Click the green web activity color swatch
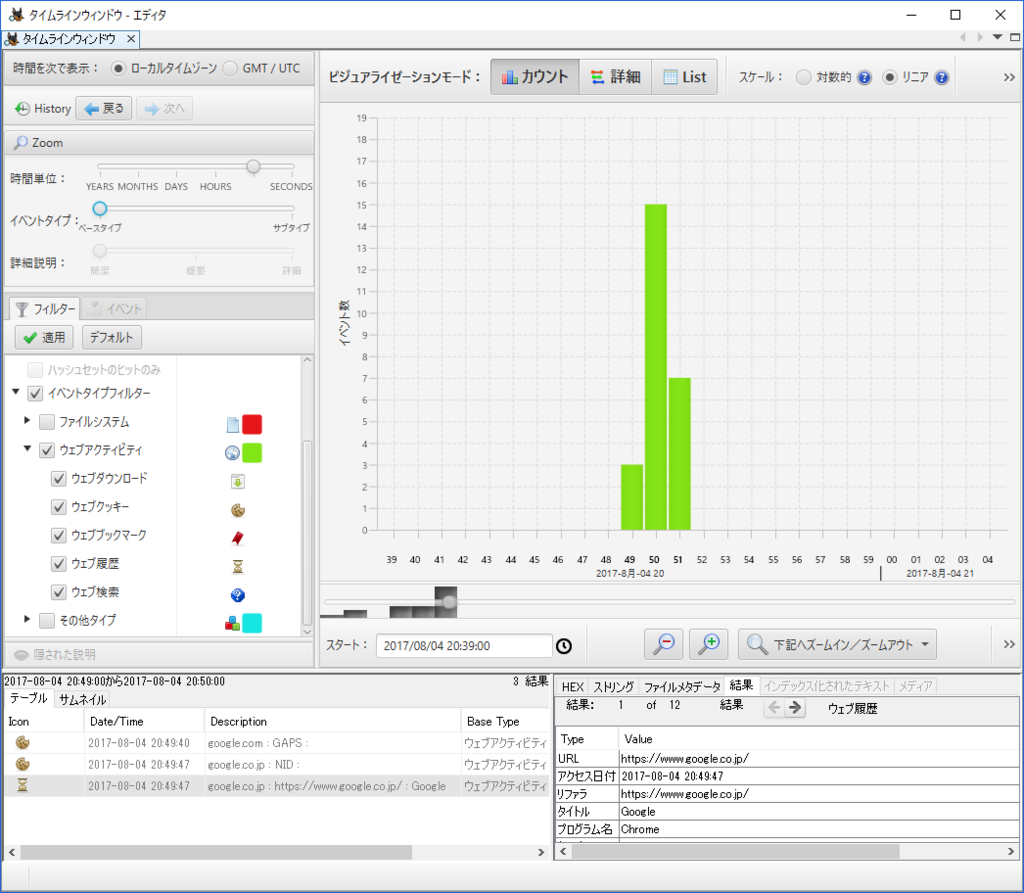This screenshot has width=1024, height=893. tap(252, 453)
